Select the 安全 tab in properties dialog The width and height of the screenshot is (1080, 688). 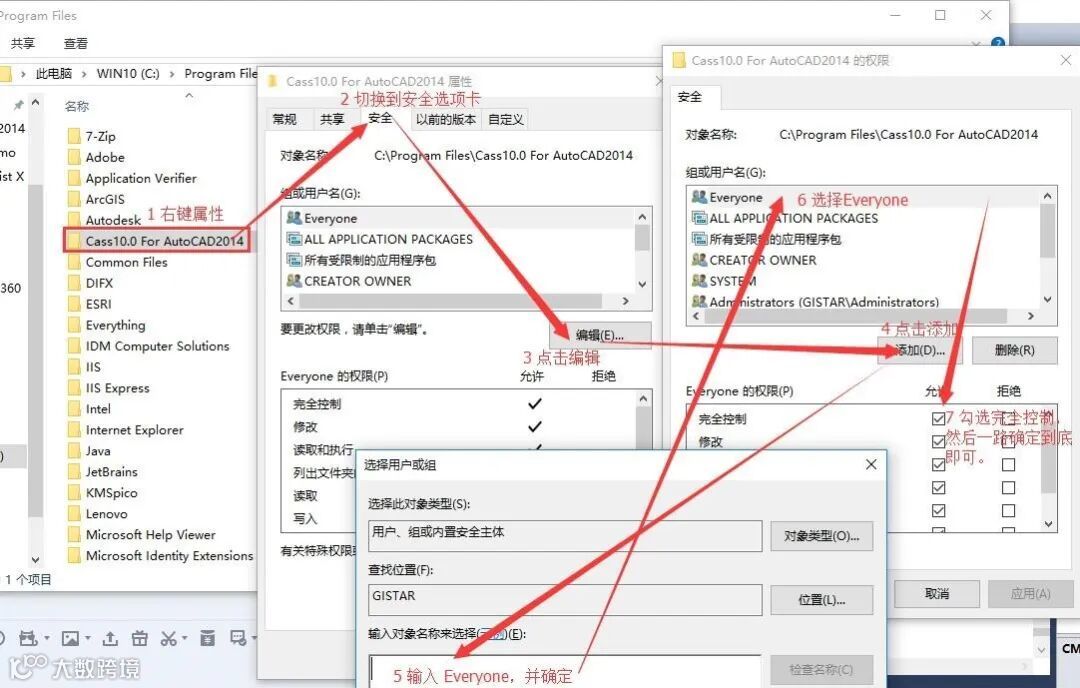click(380, 118)
